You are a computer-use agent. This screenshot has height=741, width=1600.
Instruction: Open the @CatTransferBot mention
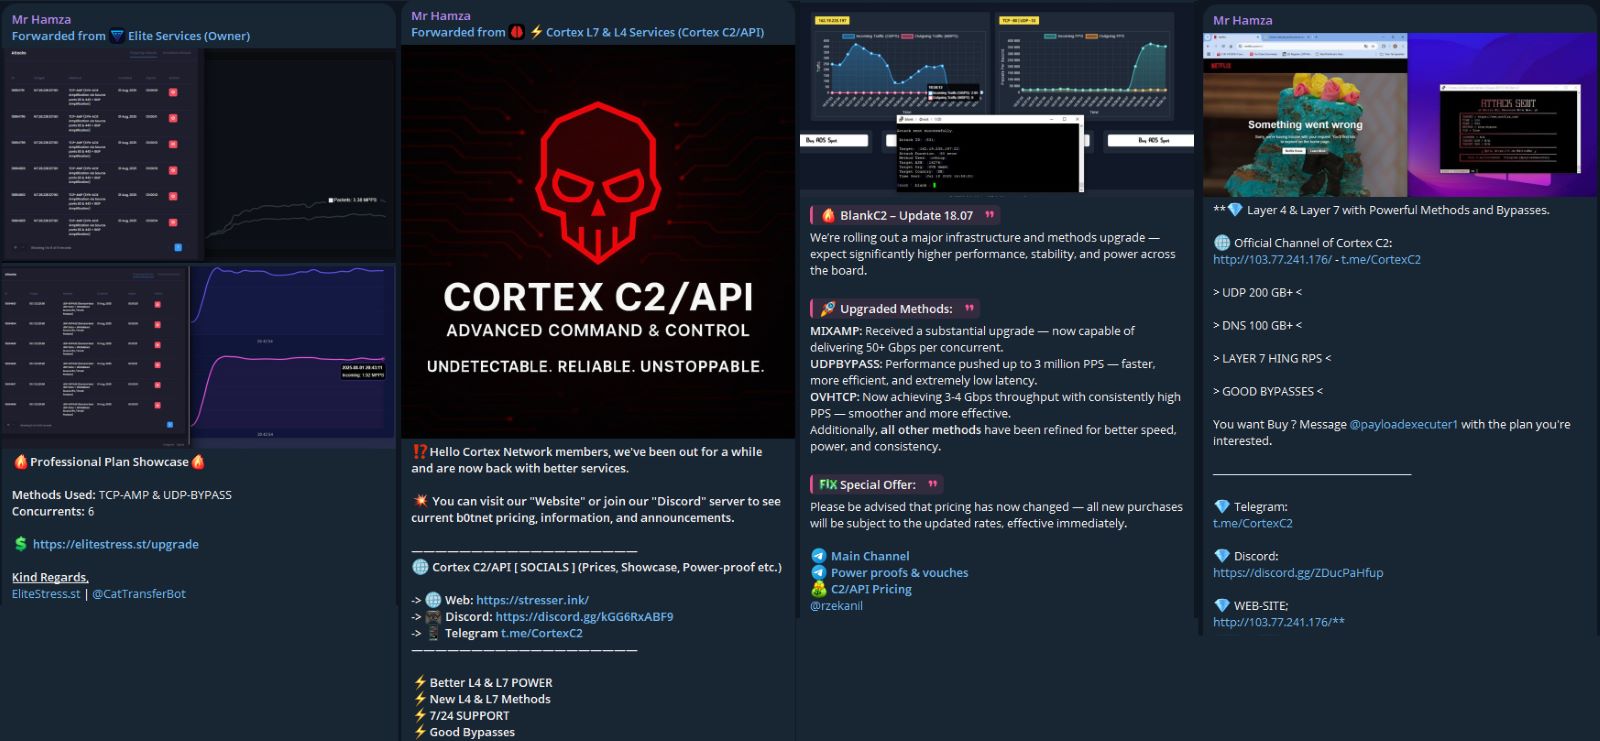pyautogui.click(x=139, y=594)
